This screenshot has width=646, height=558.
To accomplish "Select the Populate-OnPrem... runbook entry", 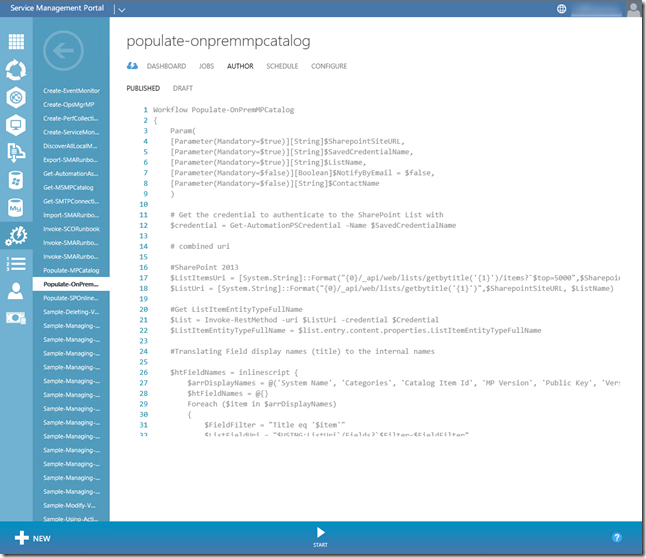I will point(71,284).
